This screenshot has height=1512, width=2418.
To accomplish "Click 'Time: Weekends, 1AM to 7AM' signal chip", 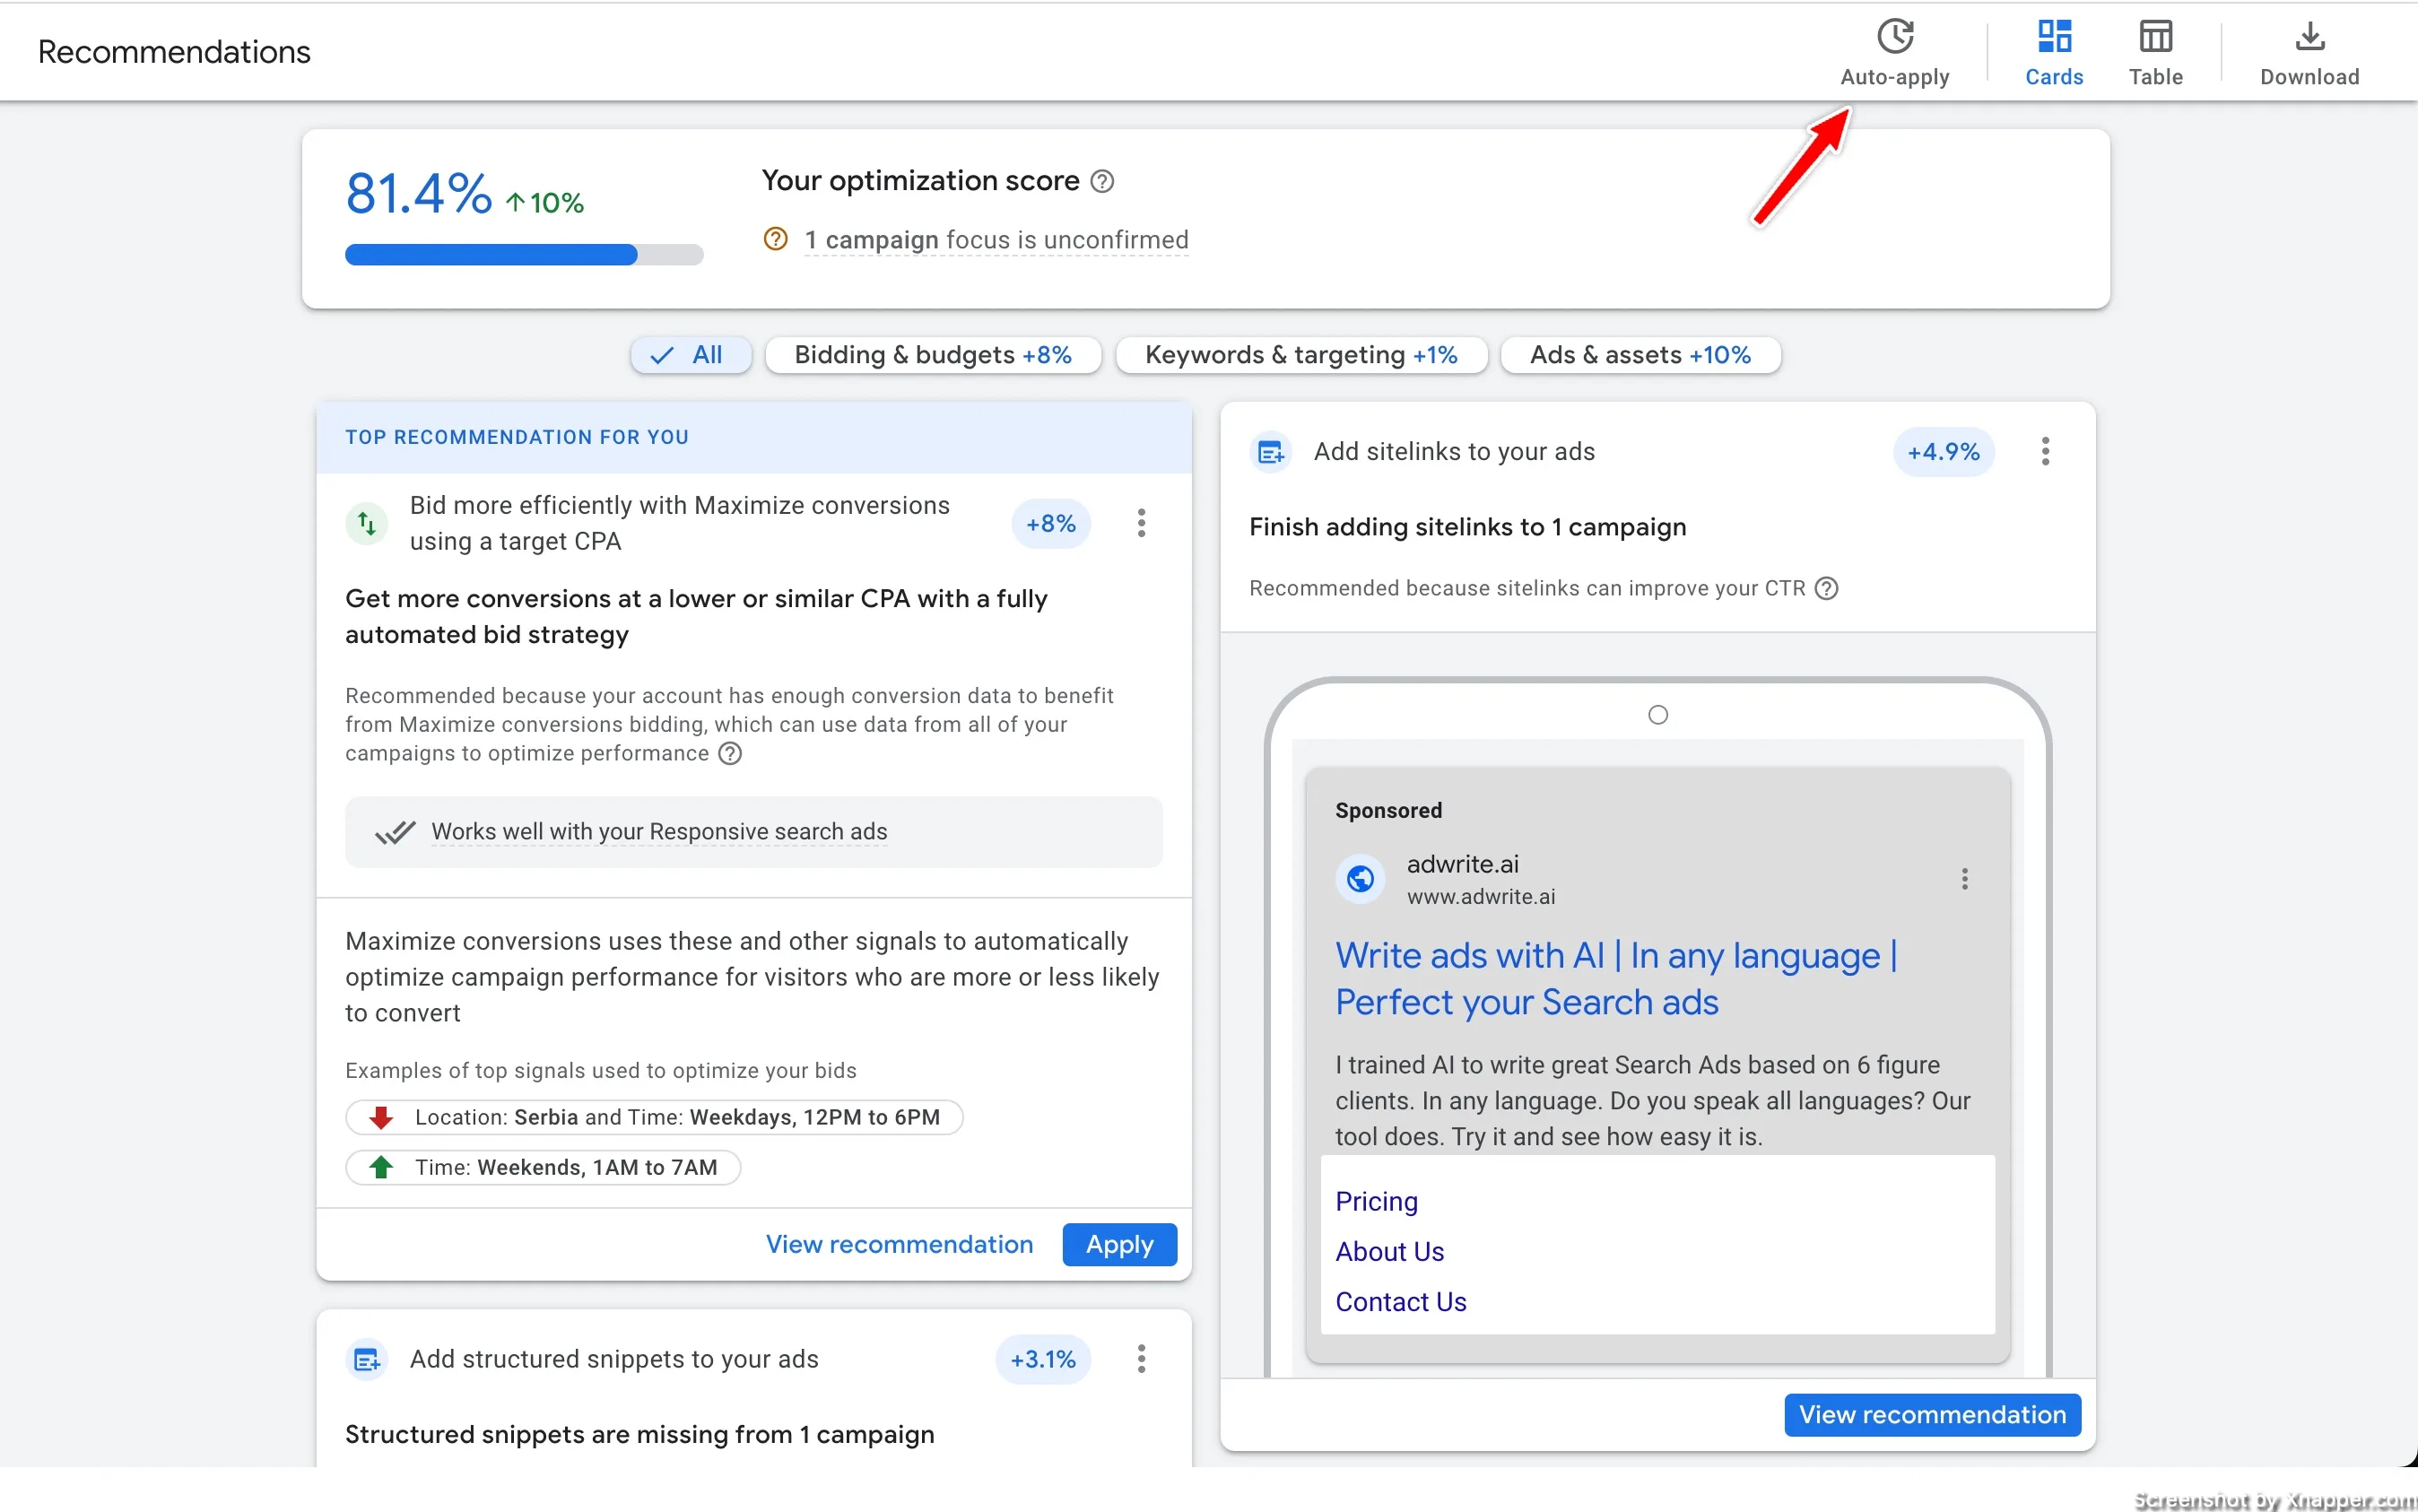I will [x=543, y=1167].
